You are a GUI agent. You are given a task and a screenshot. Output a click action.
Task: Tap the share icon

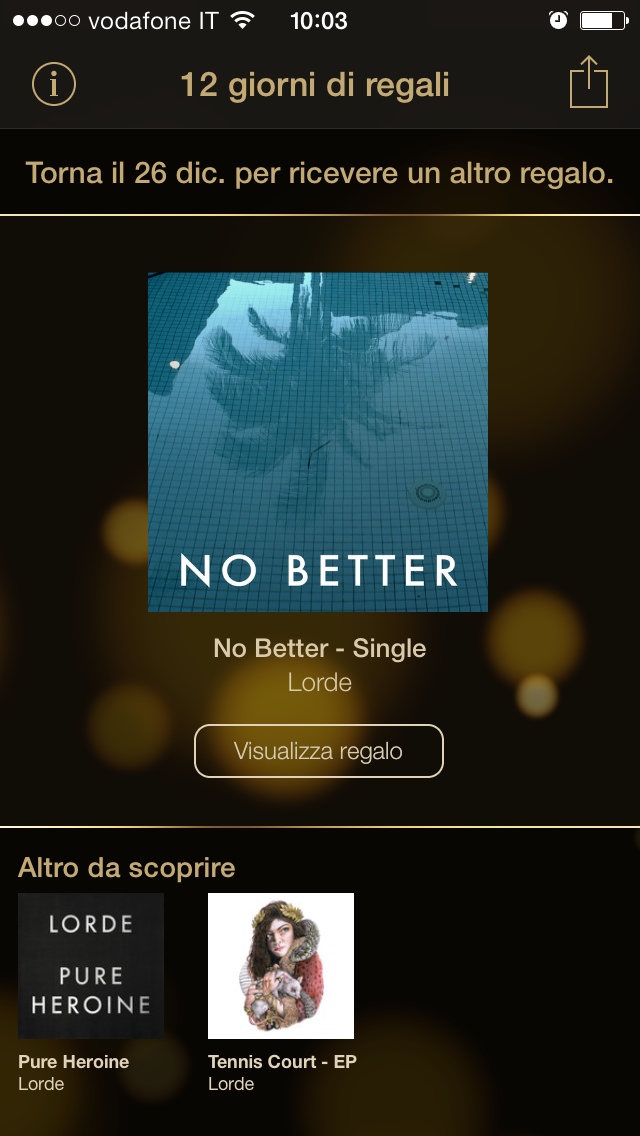589,82
